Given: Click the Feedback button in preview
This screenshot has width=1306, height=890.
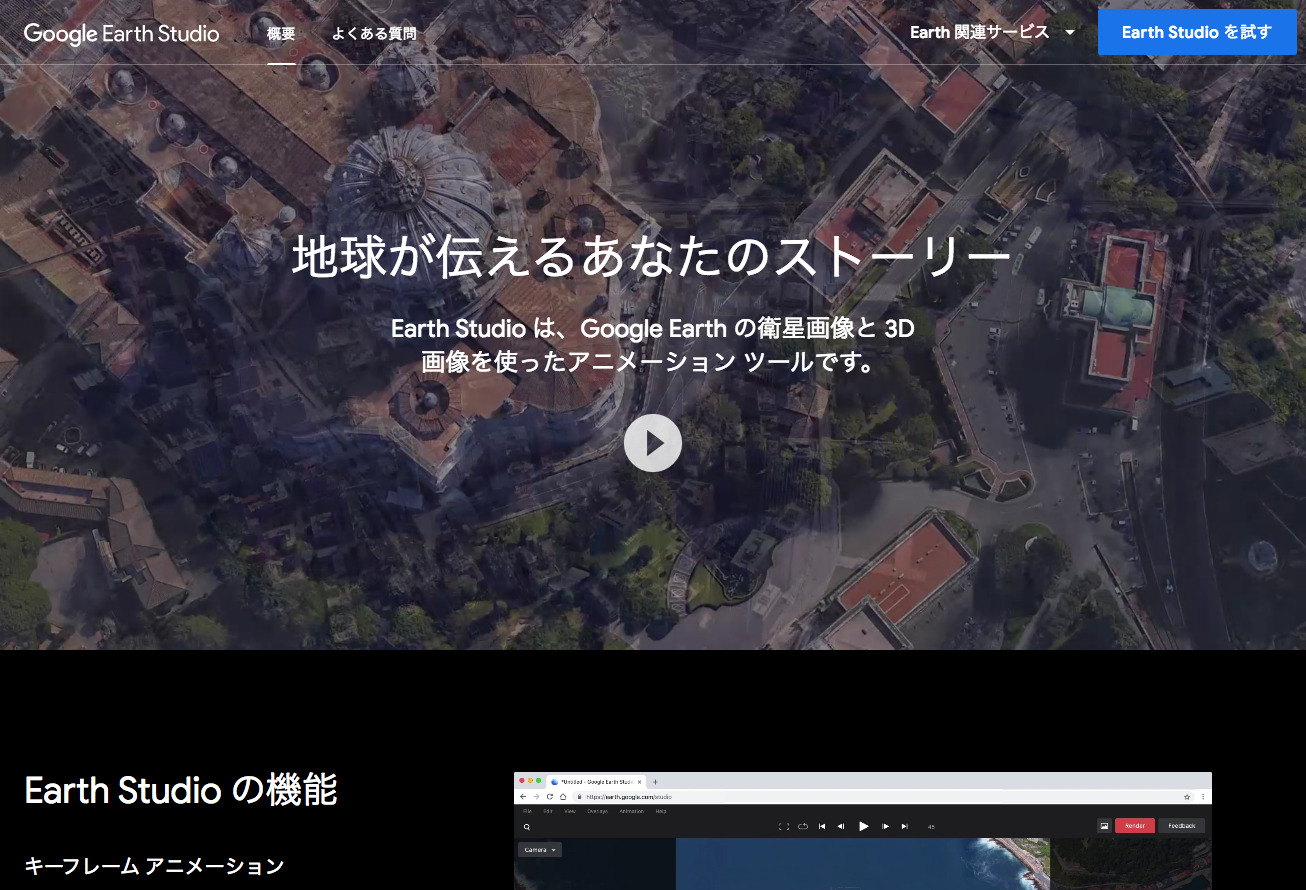Looking at the screenshot, I should click(x=1182, y=826).
